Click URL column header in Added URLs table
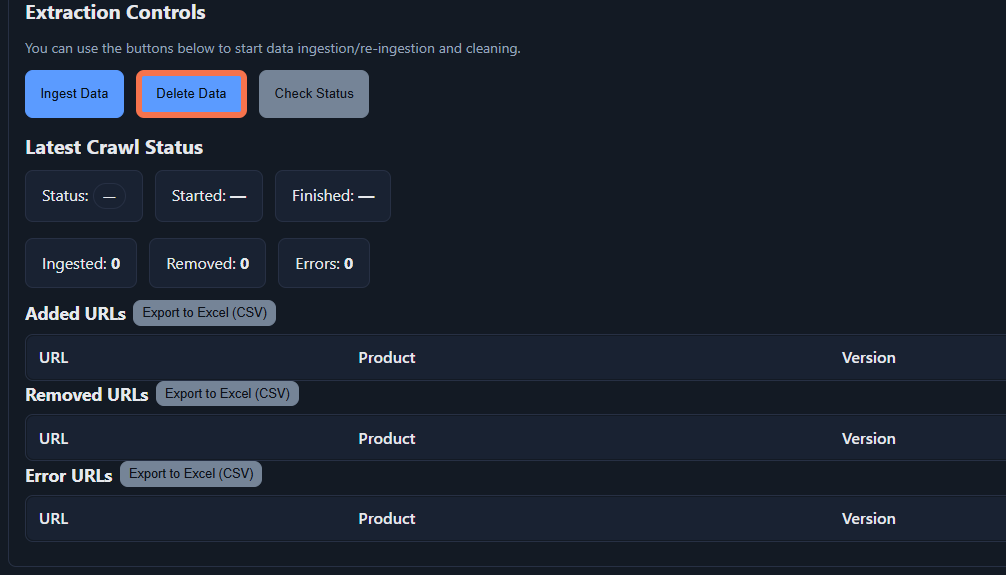This screenshot has width=1006, height=575. (54, 358)
